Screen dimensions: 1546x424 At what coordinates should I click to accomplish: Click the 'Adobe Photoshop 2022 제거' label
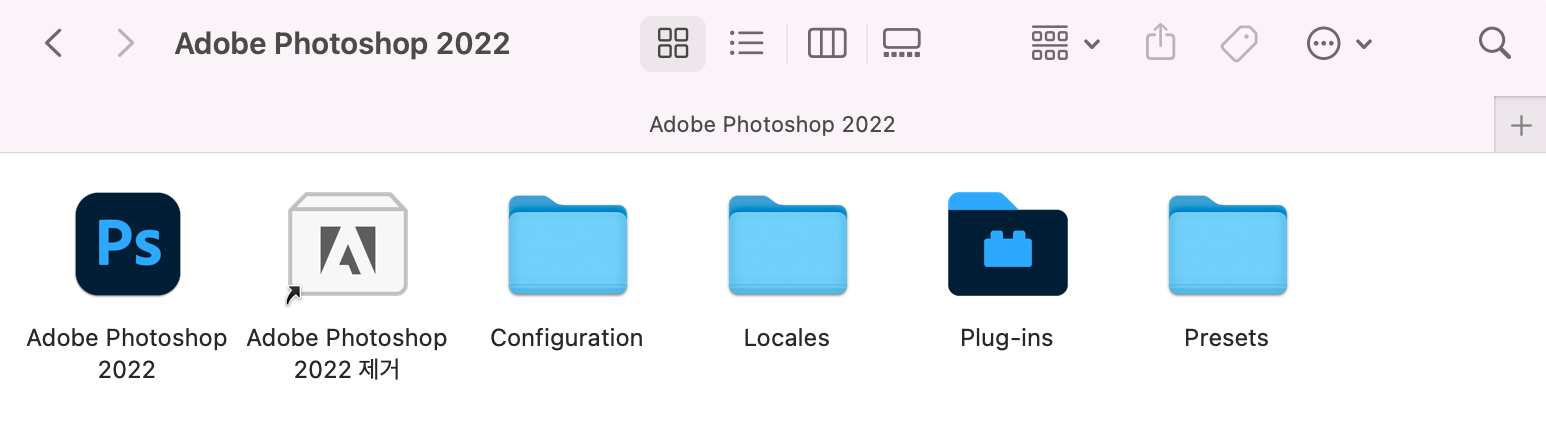(x=347, y=354)
